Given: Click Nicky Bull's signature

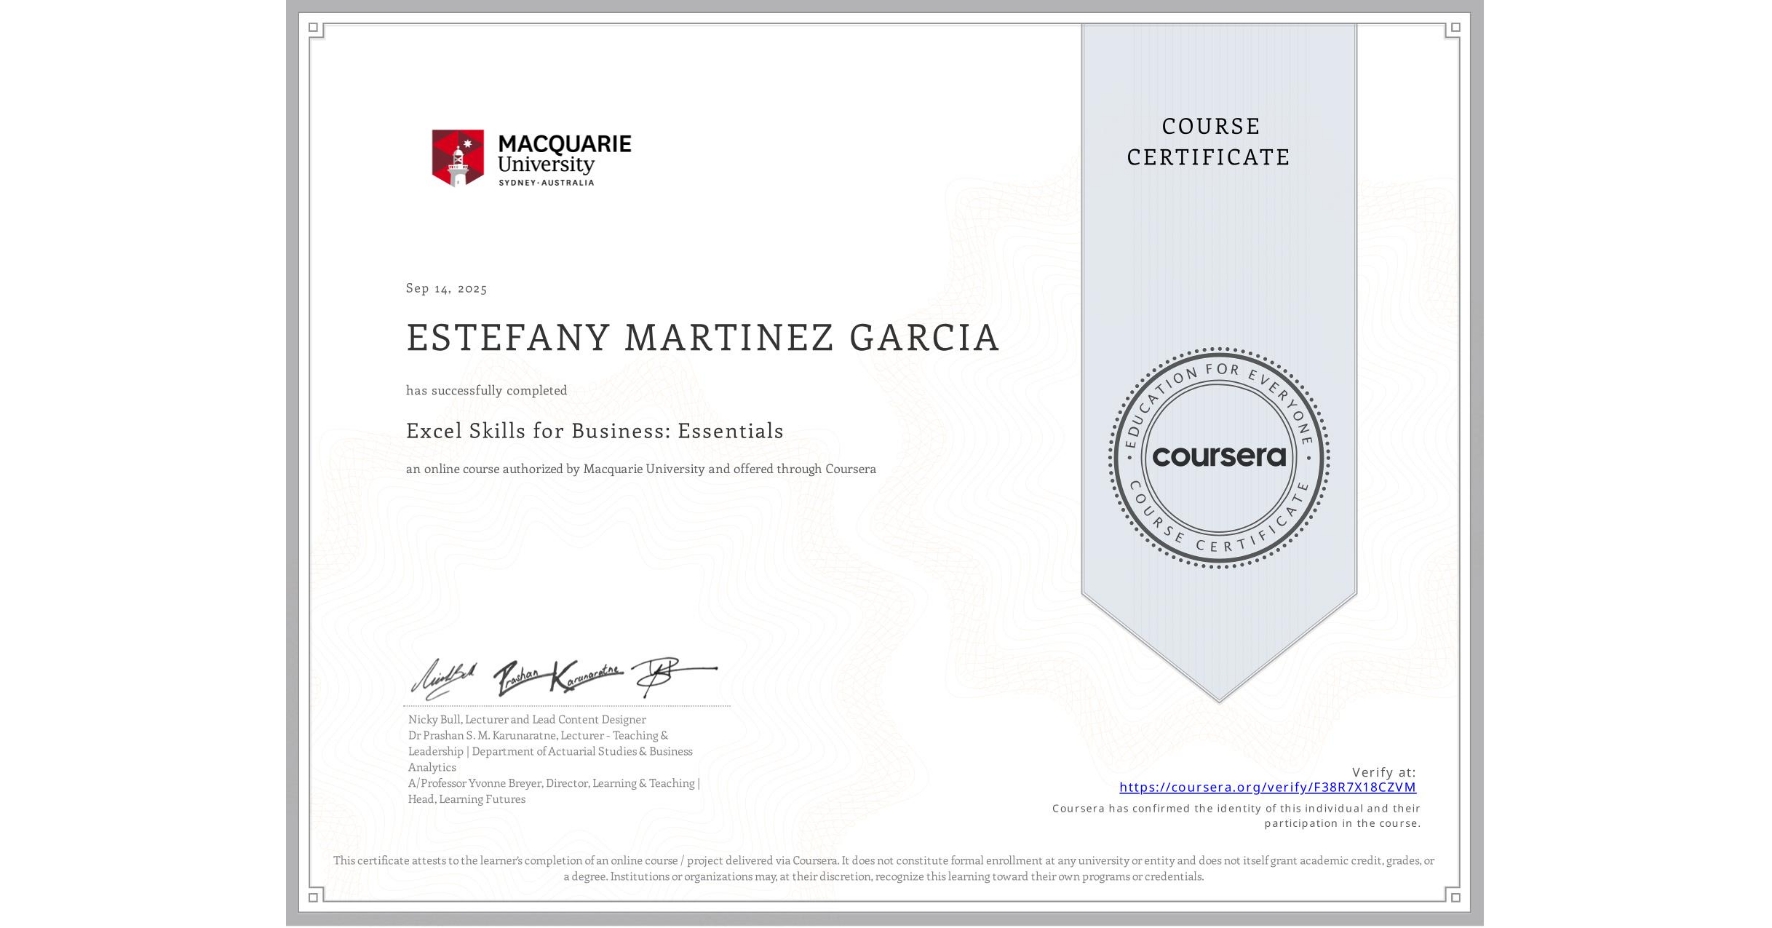Looking at the screenshot, I should (443, 679).
